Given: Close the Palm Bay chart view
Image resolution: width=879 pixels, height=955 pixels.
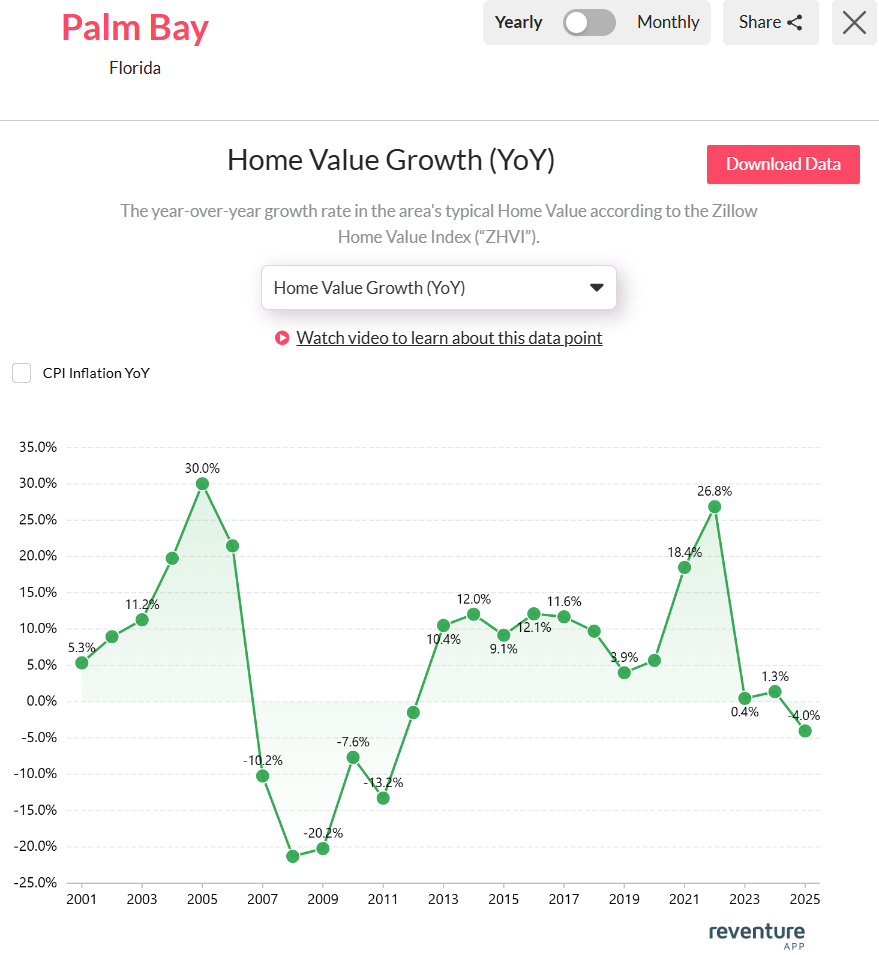Looking at the screenshot, I should coord(853,22).
